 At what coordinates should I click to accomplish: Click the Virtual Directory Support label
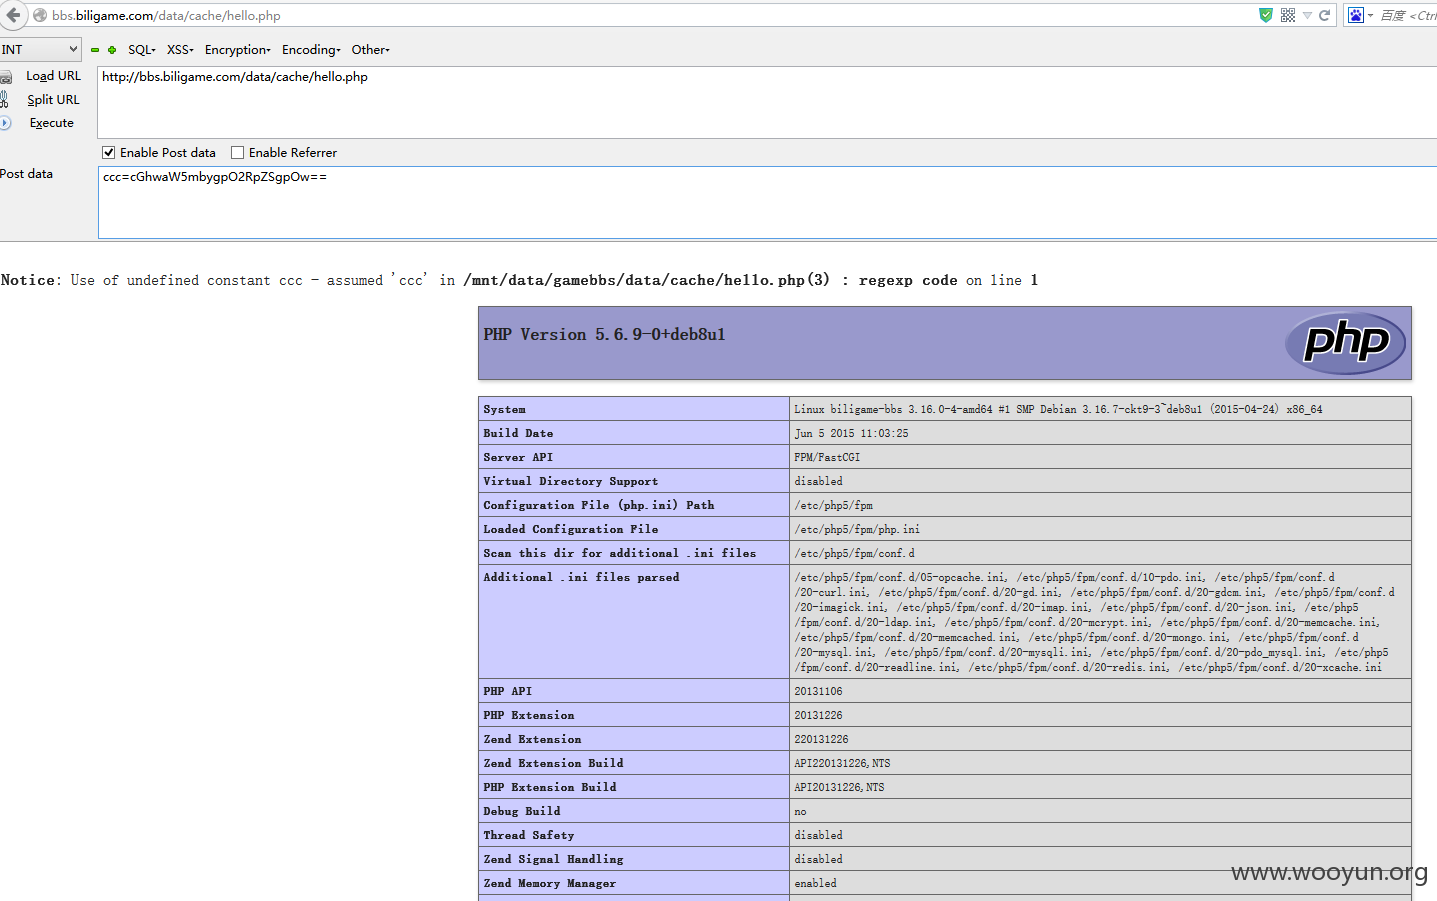pos(570,481)
